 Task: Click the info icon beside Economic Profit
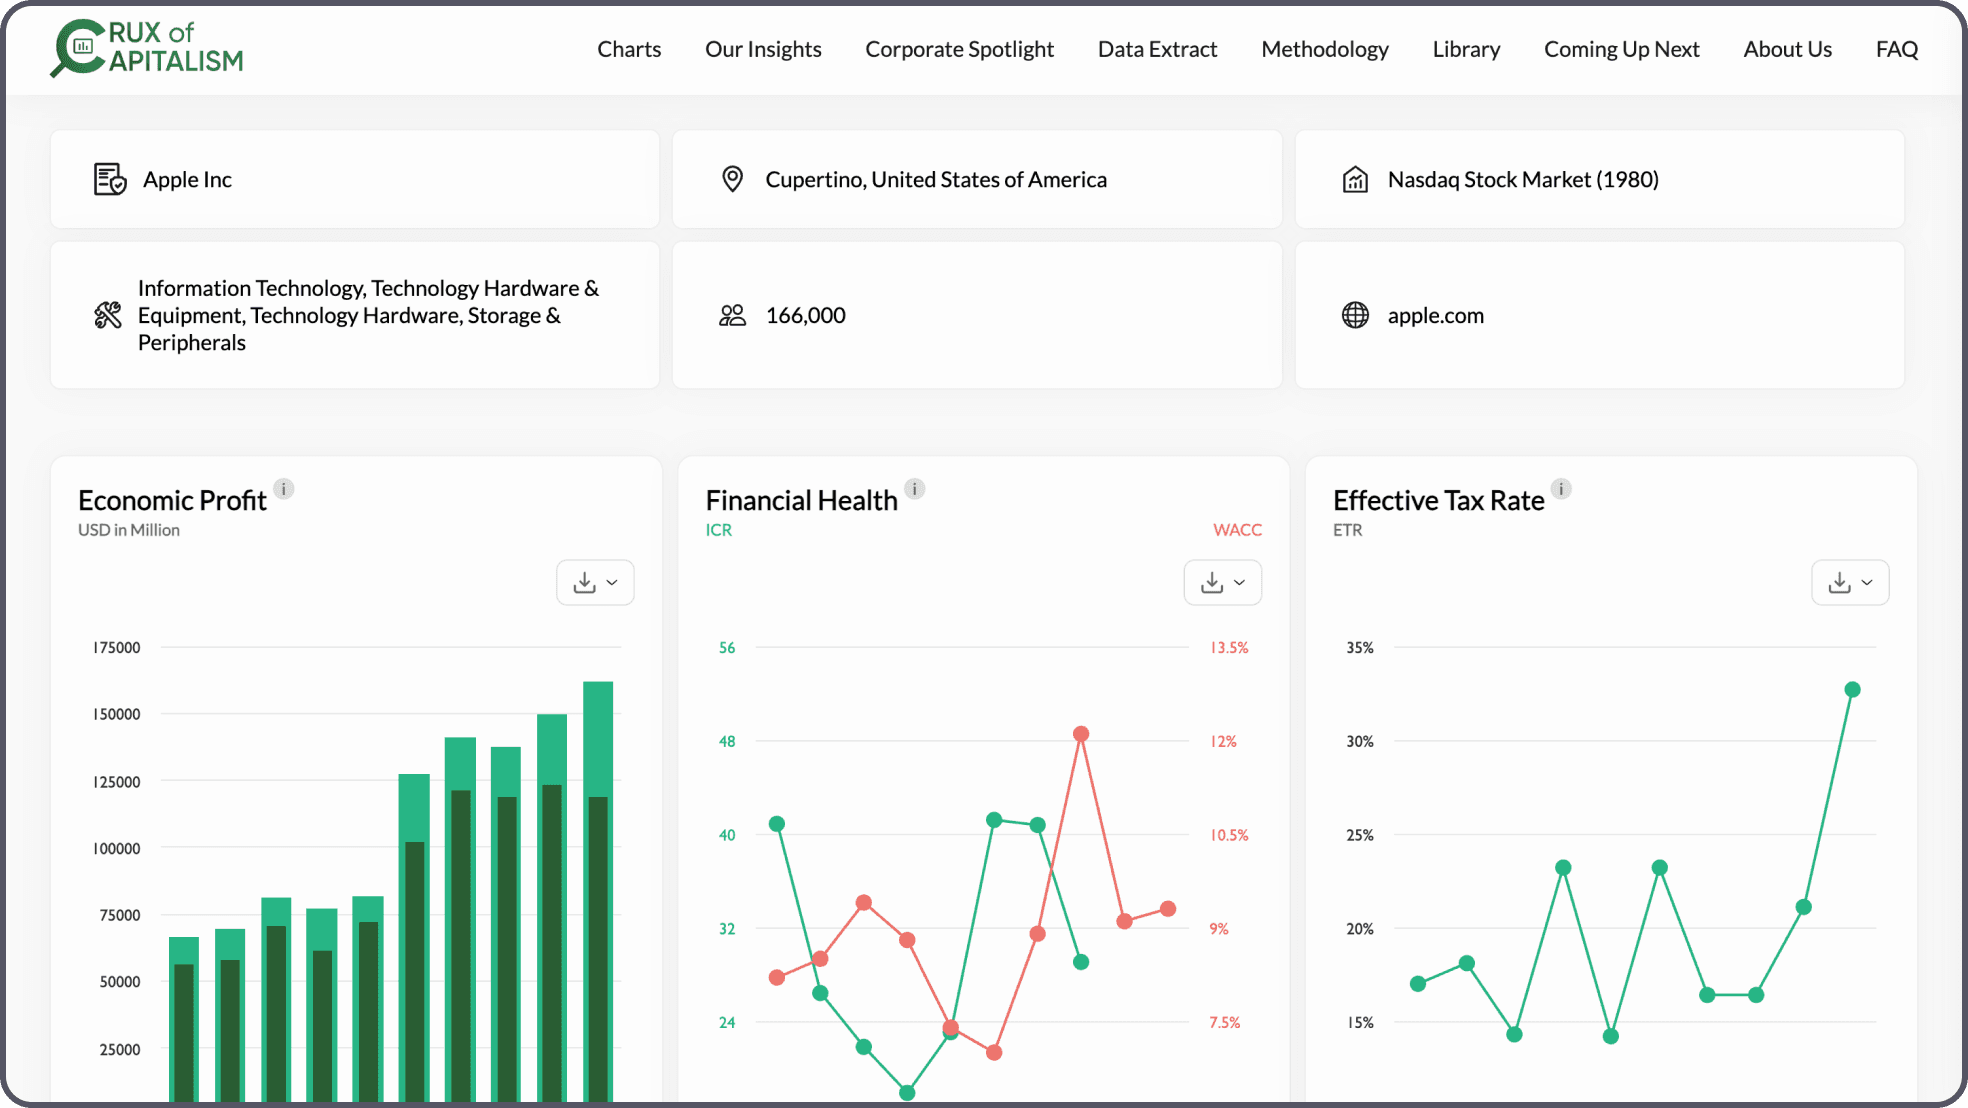(284, 489)
